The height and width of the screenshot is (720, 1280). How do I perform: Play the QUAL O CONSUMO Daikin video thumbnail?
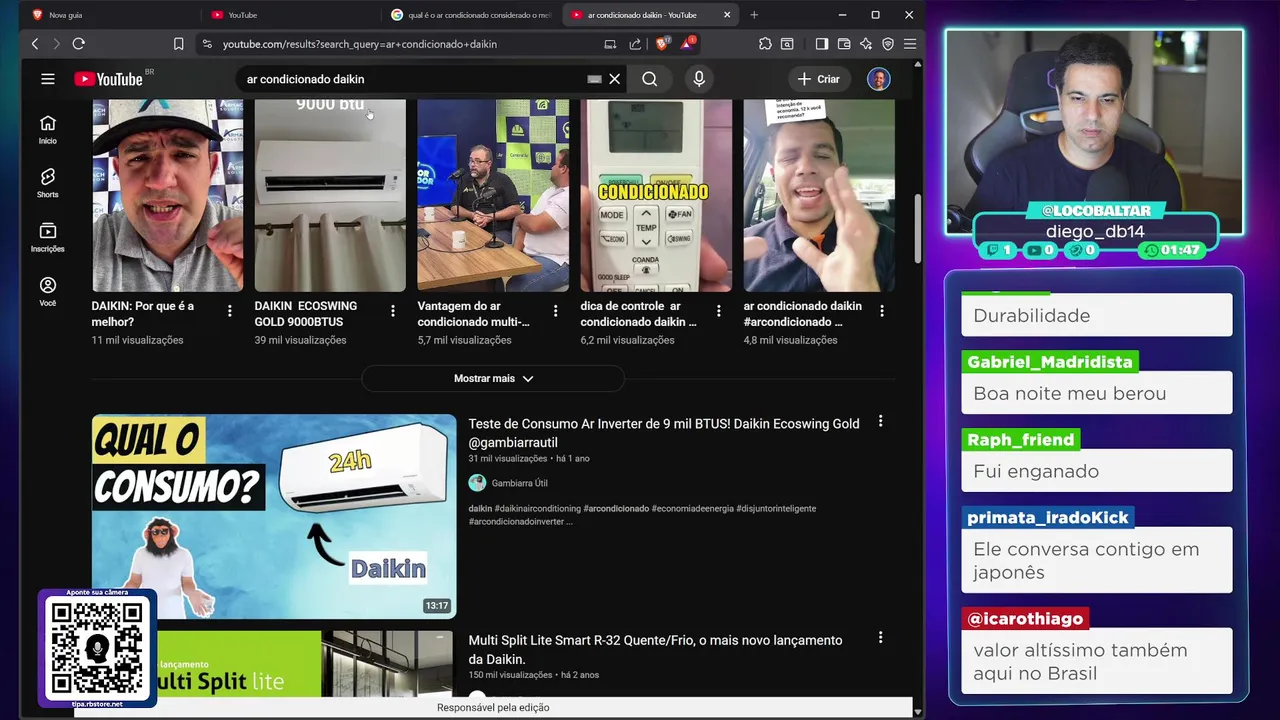click(274, 516)
